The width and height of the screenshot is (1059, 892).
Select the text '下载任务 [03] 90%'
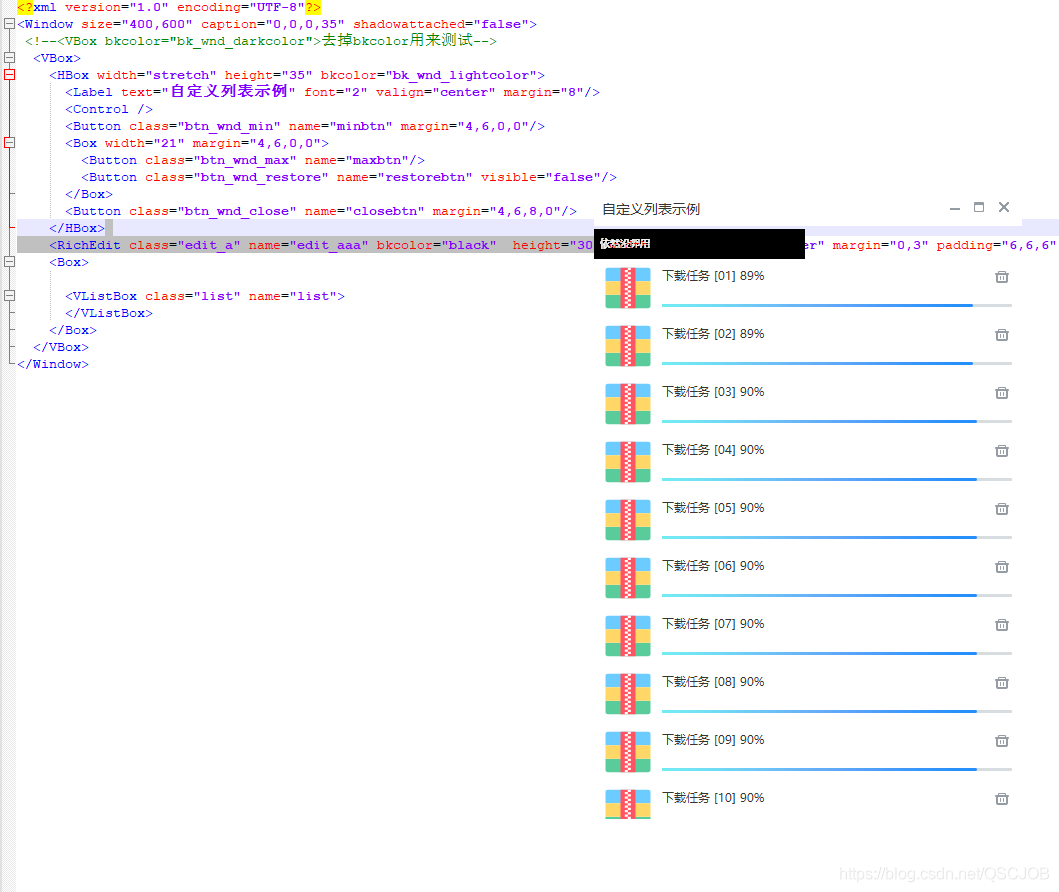(713, 392)
